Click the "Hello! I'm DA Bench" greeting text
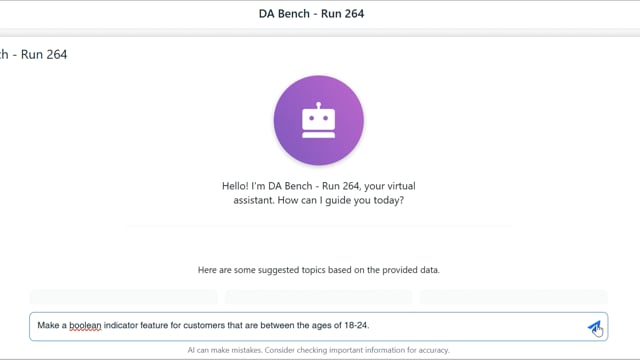This screenshot has width=640, height=360. click(266, 186)
